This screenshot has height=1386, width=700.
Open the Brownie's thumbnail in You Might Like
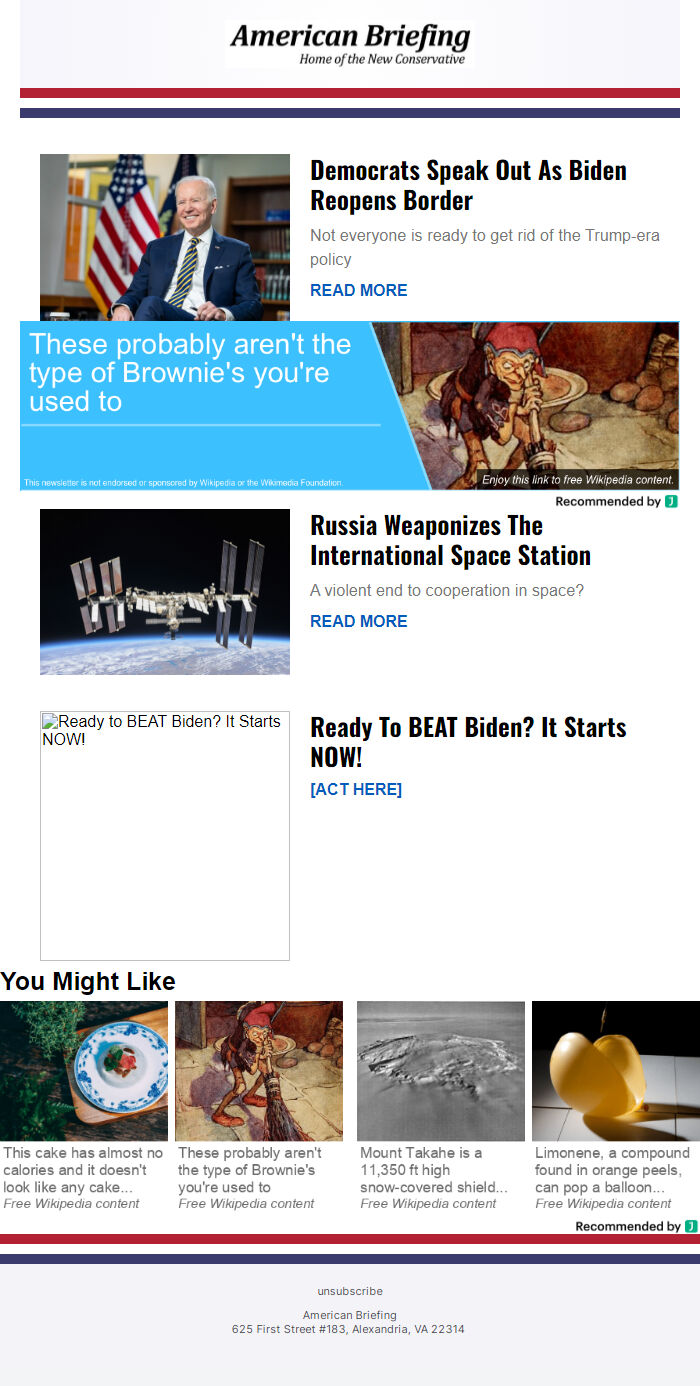pyautogui.click(x=259, y=1071)
